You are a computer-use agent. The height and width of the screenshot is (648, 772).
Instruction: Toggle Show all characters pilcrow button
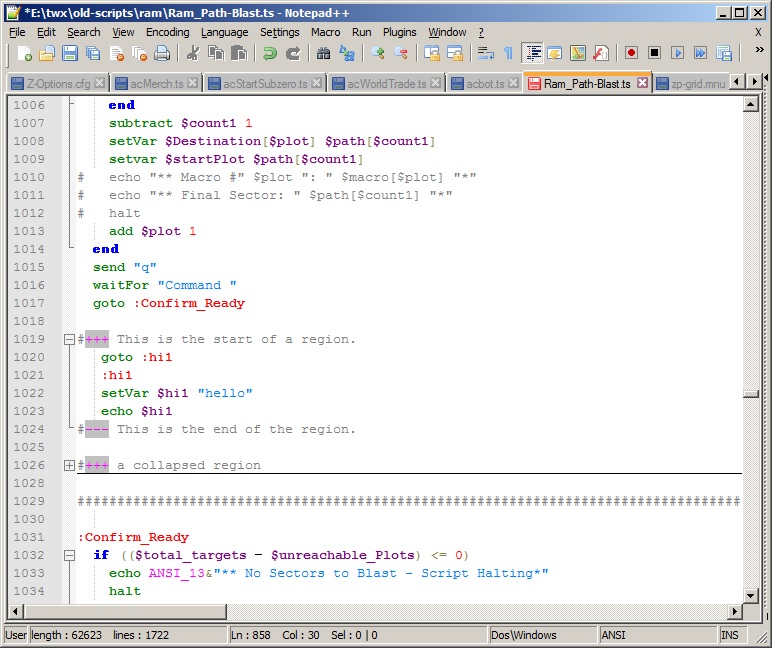click(508, 53)
